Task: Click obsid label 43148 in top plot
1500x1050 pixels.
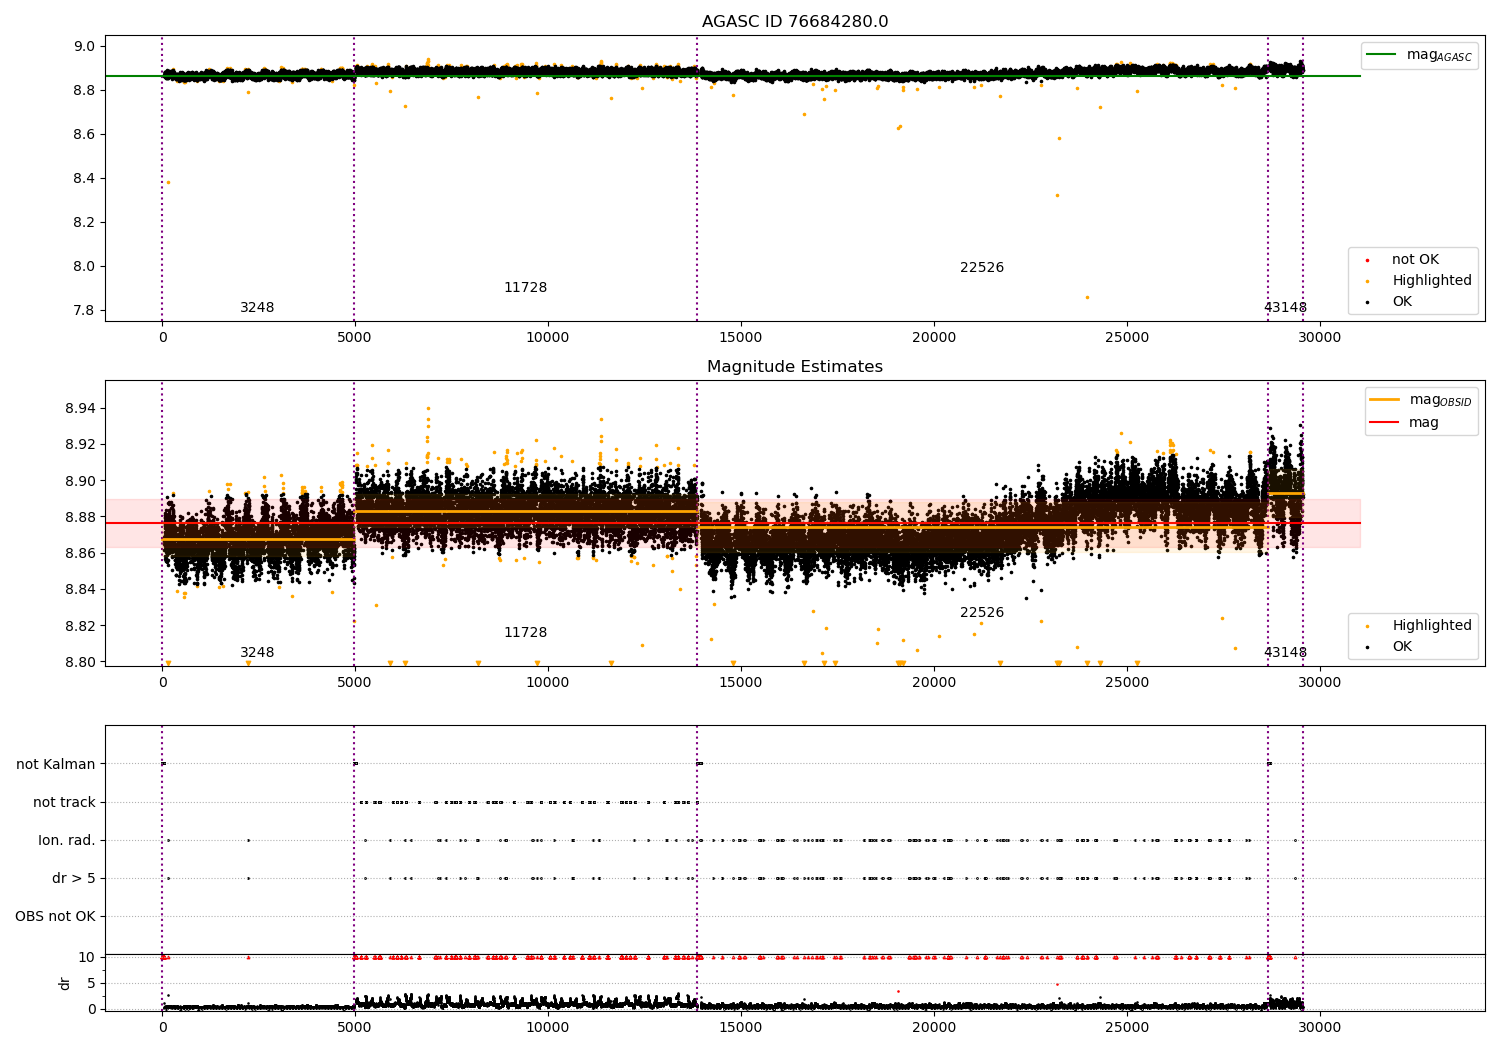Action: click(x=1285, y=308)
